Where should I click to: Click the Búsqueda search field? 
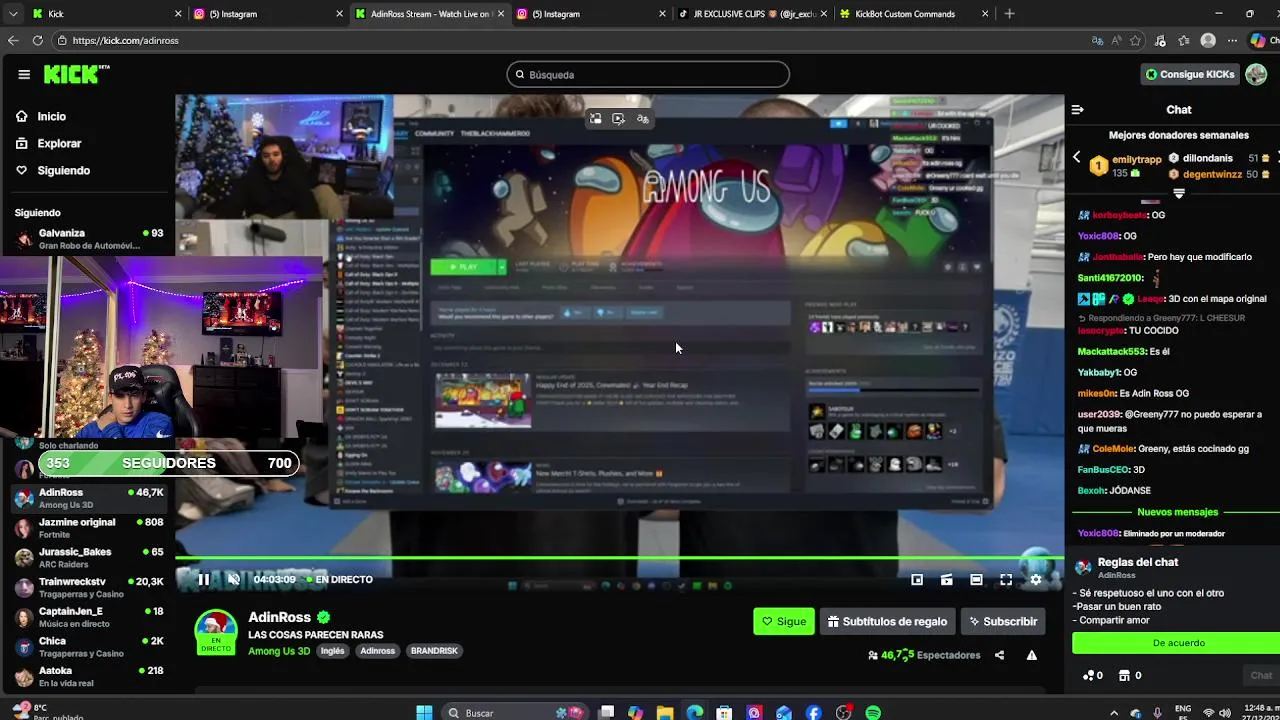[x=648, y=74]
